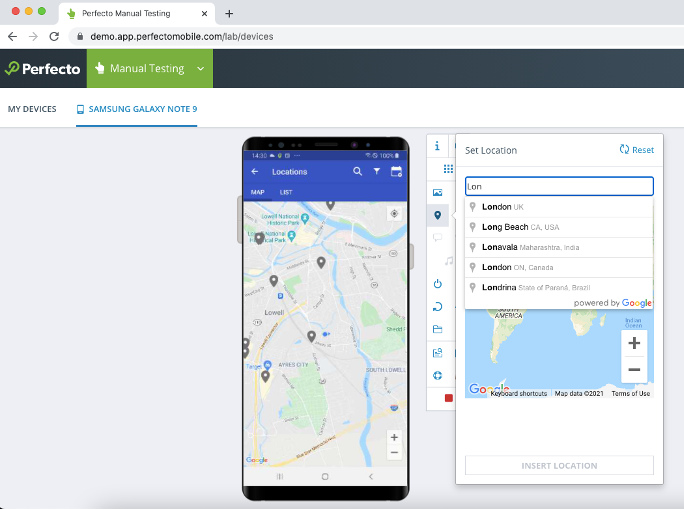Tap the Android recent apps button
This screenshot has width=684, height=510.
tap(280, 476)
